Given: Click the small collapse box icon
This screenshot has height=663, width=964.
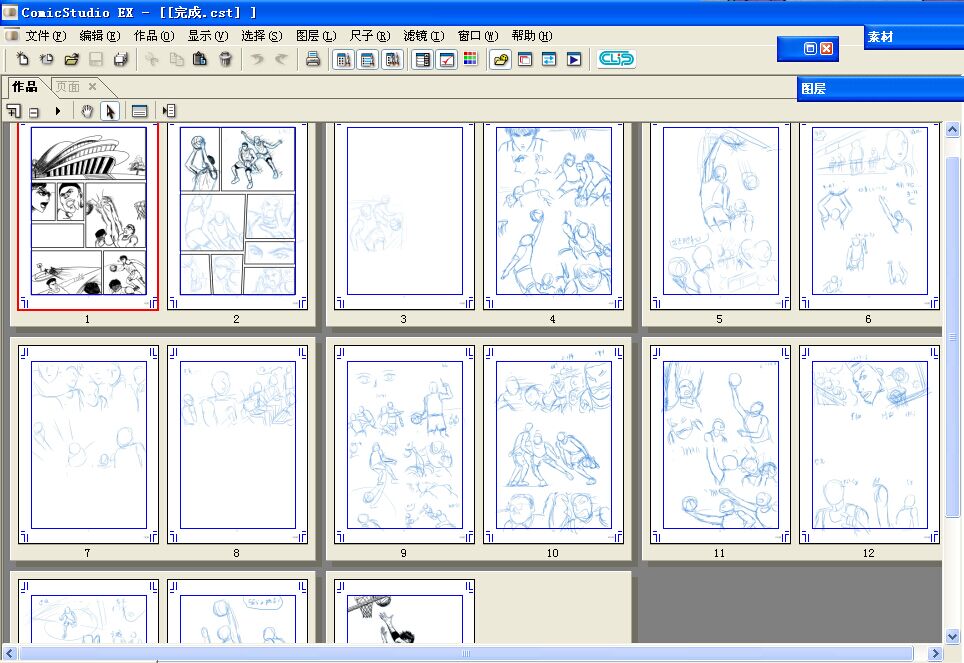Looking at the screenshot, I should (x=34, y=112).
